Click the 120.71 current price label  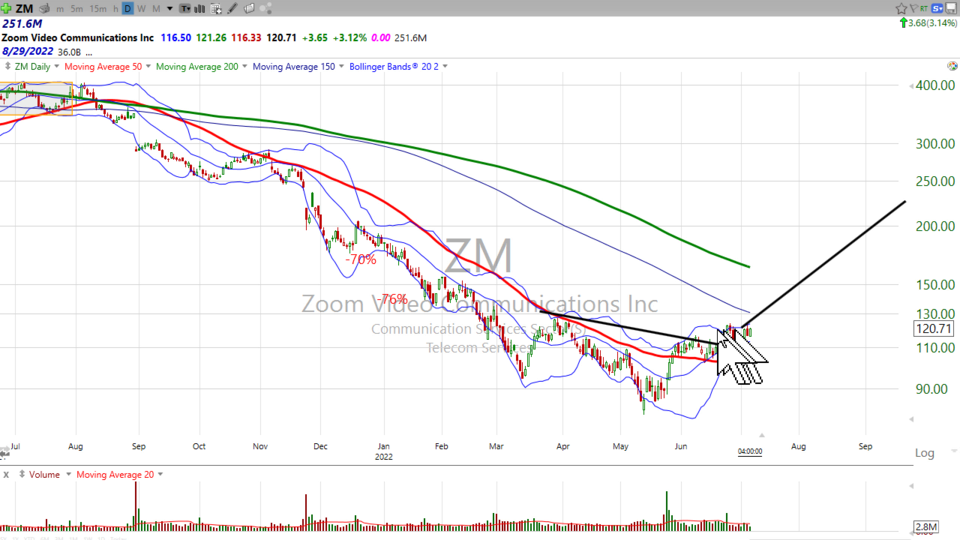click(933, 329)
